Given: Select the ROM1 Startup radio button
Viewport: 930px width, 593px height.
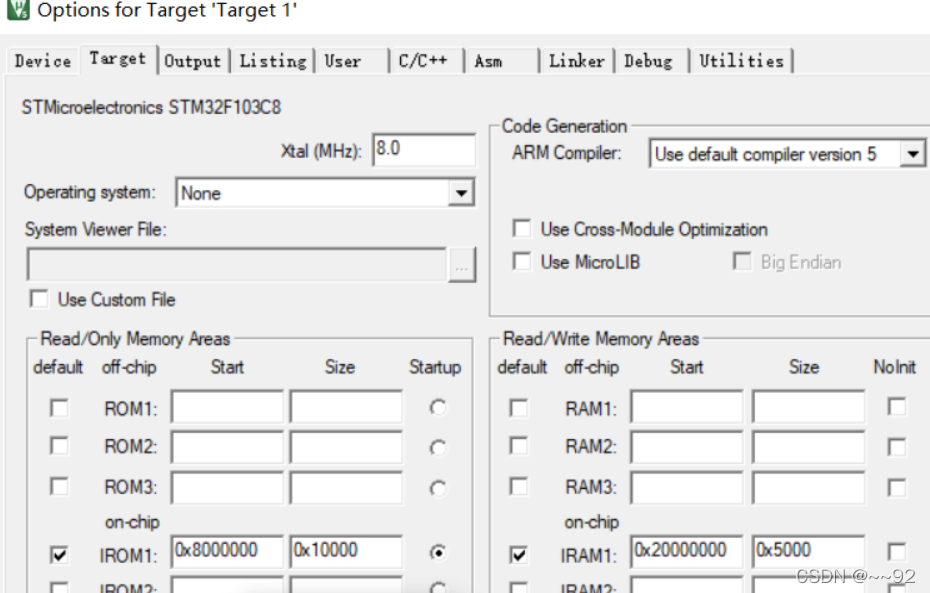Looking at the screenshot, I should click(438, 407).
